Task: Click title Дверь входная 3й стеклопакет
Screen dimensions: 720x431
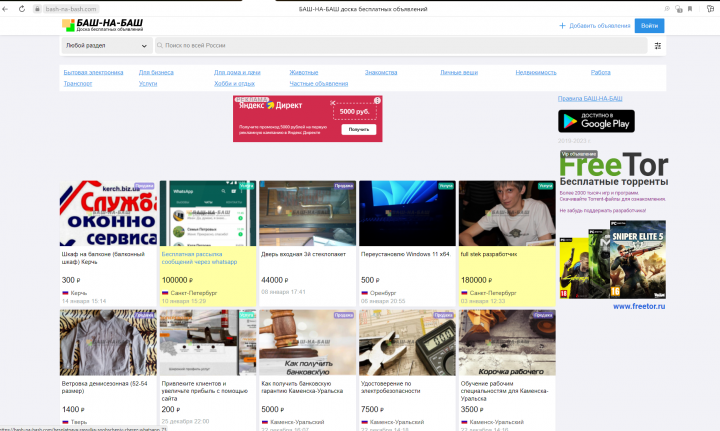Action: tap(303, 254)
